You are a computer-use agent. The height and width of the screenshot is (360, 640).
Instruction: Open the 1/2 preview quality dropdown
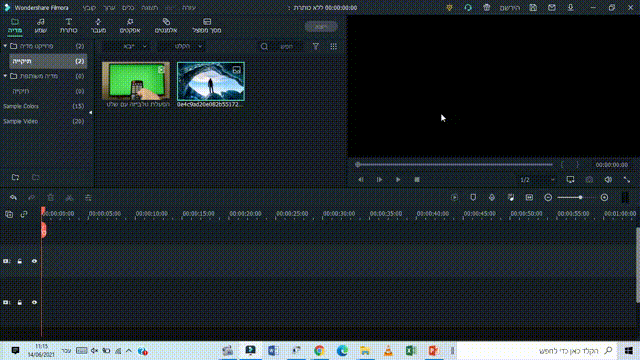pyautogui.click(x=537, y=180)
